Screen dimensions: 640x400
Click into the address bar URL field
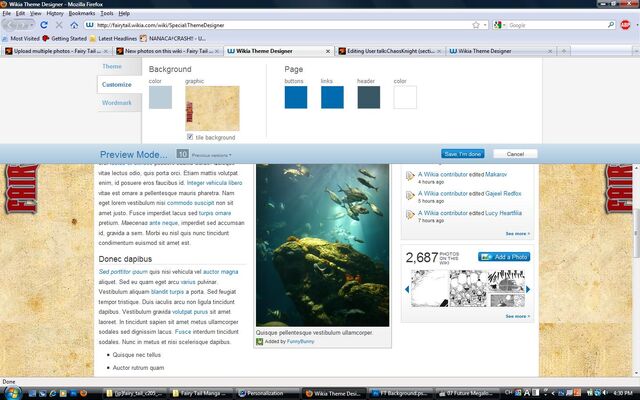[x=282, y=25]
